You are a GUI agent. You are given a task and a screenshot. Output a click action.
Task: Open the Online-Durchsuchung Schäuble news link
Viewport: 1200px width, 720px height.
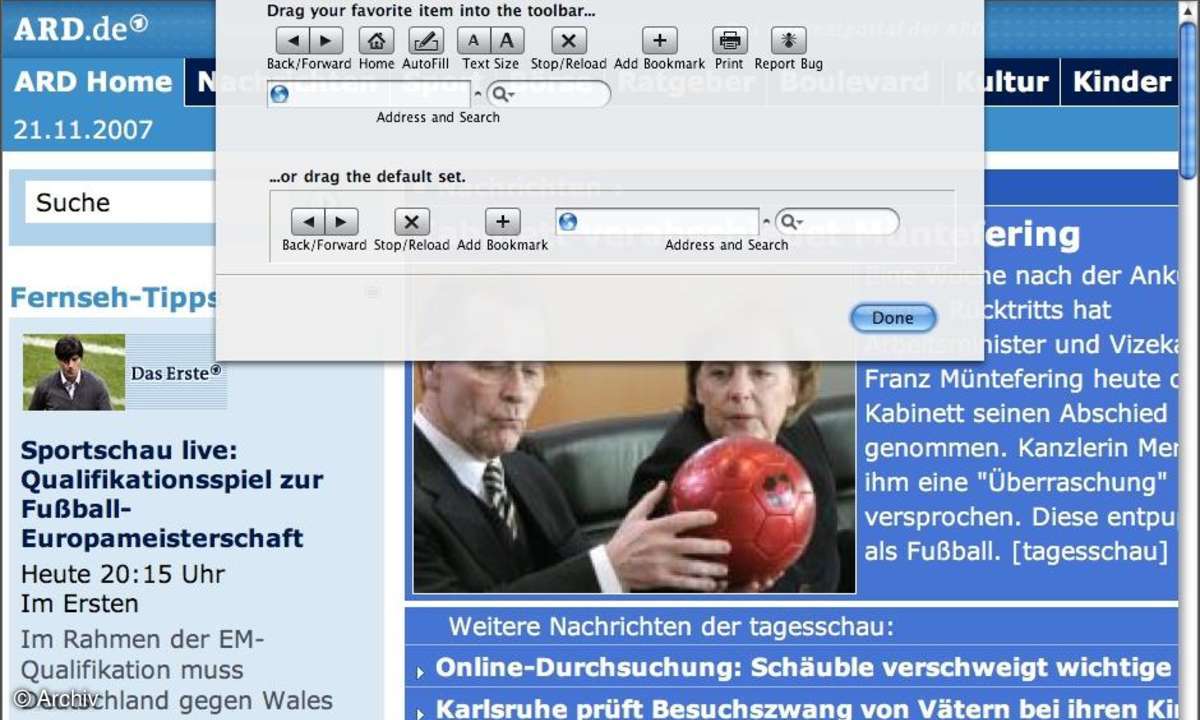[803, 668]
